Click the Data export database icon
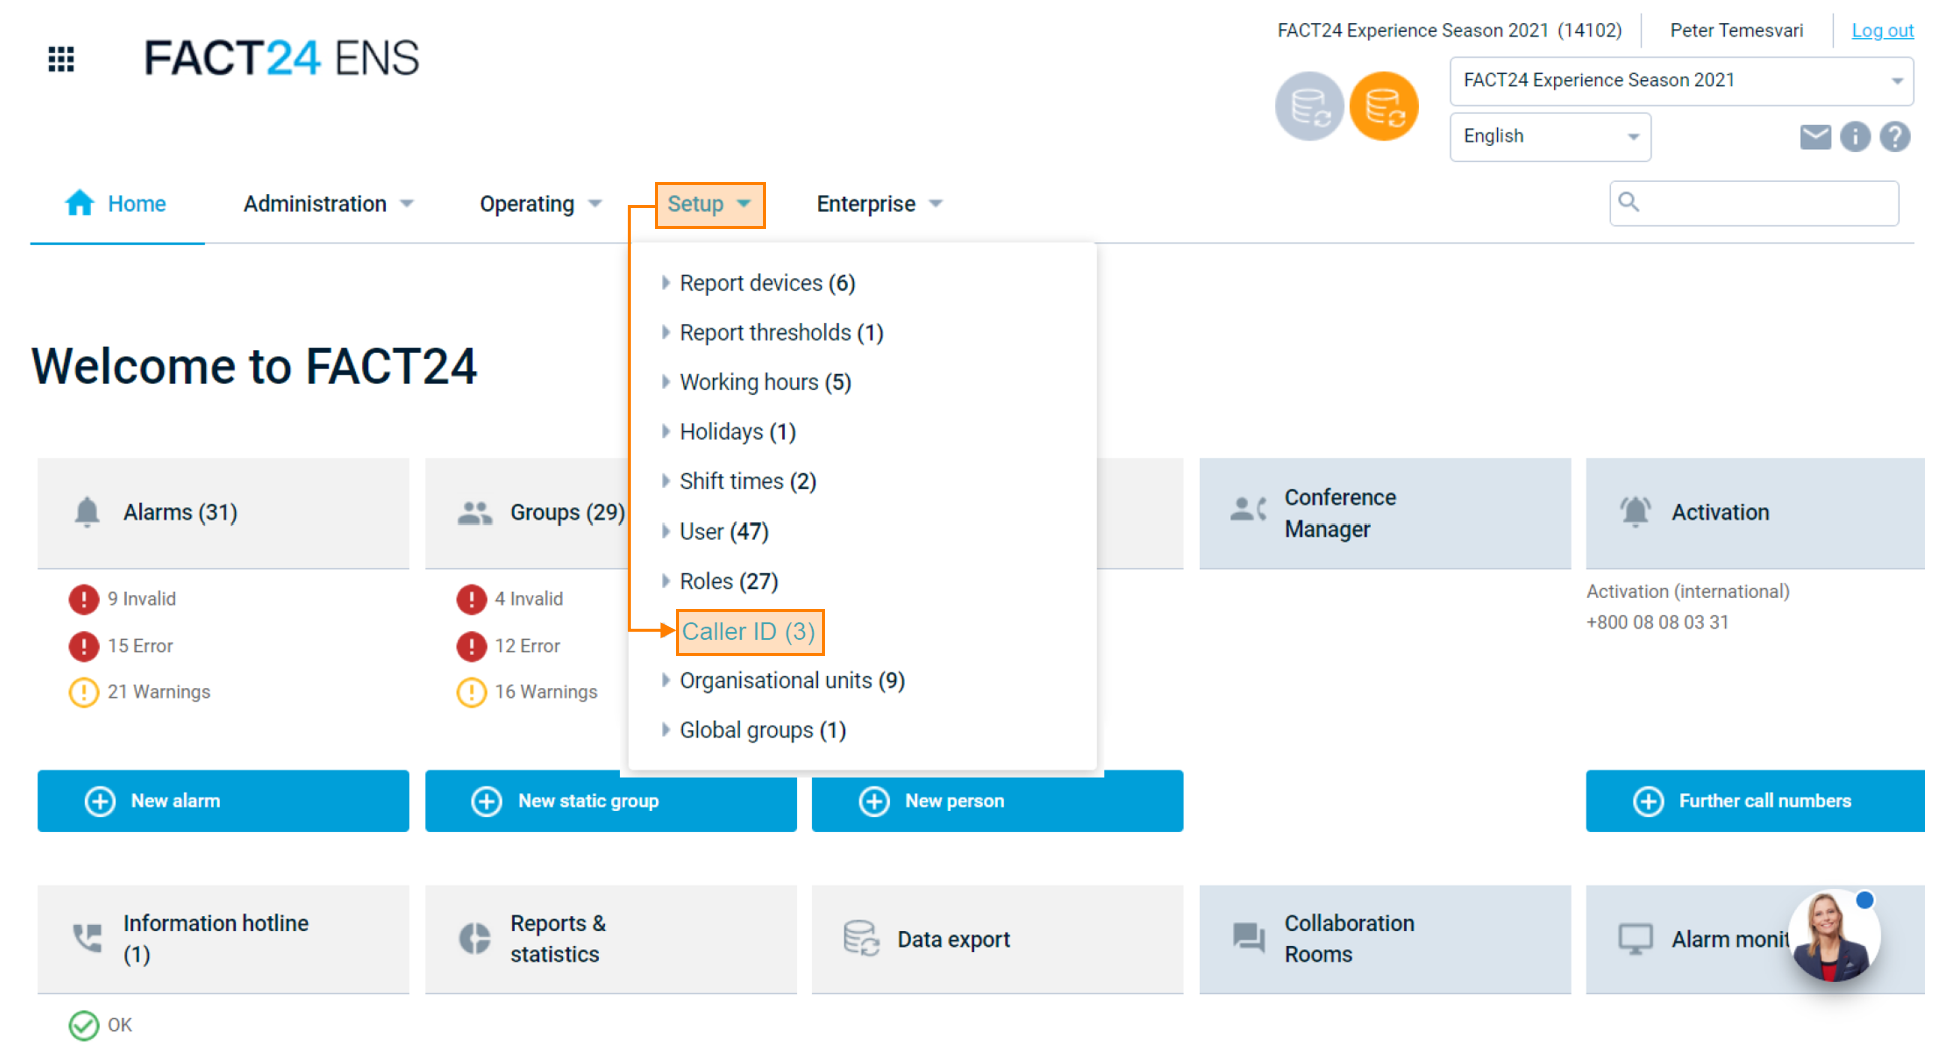The height and width of the screenshot is (1044, 1960). coord(861,938)
